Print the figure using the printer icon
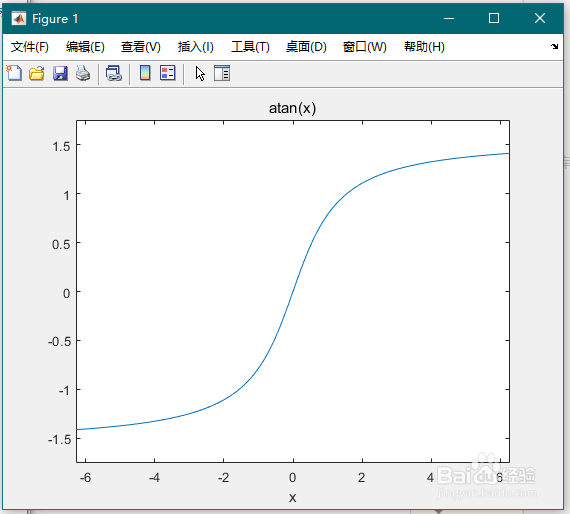The image size is (570, 514). coord(83,73)
